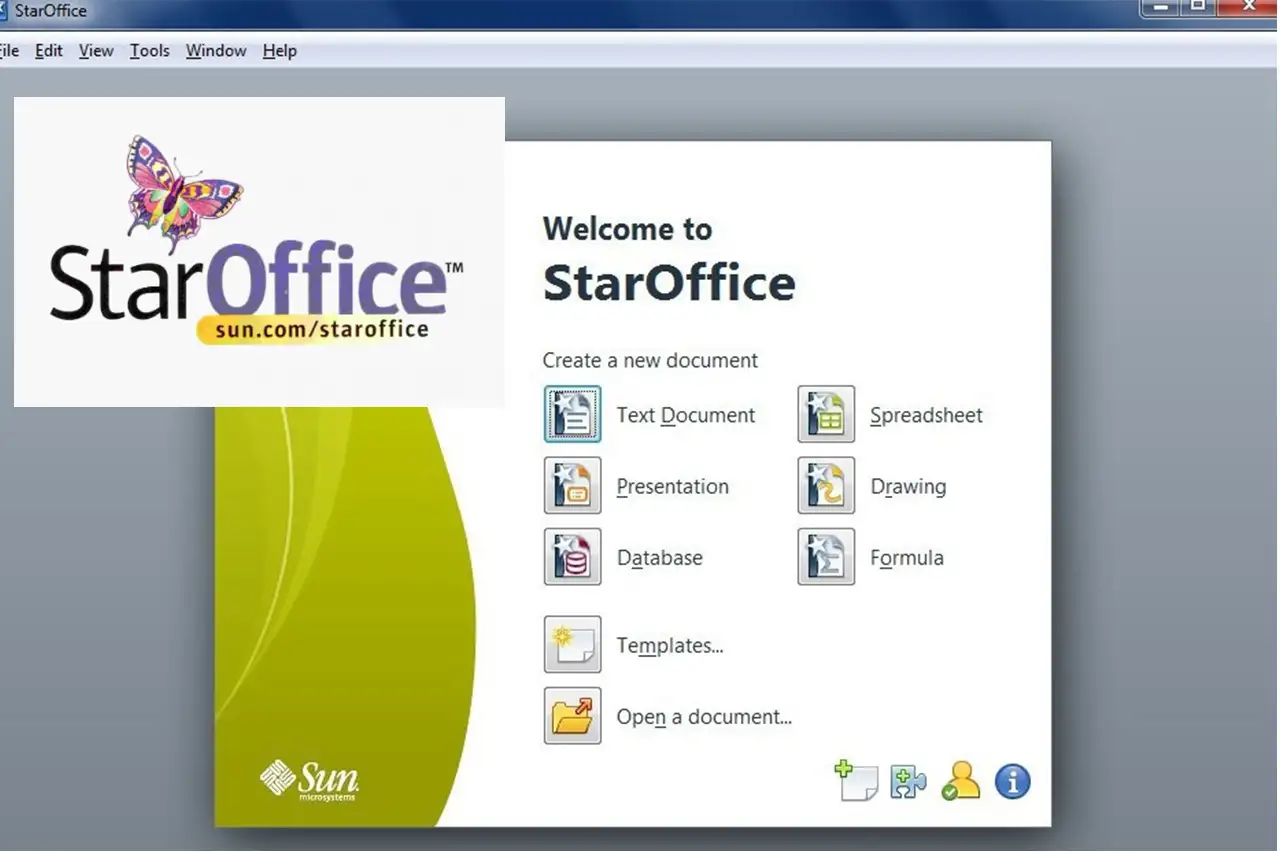Select the Formula document icon

(826, 557)
